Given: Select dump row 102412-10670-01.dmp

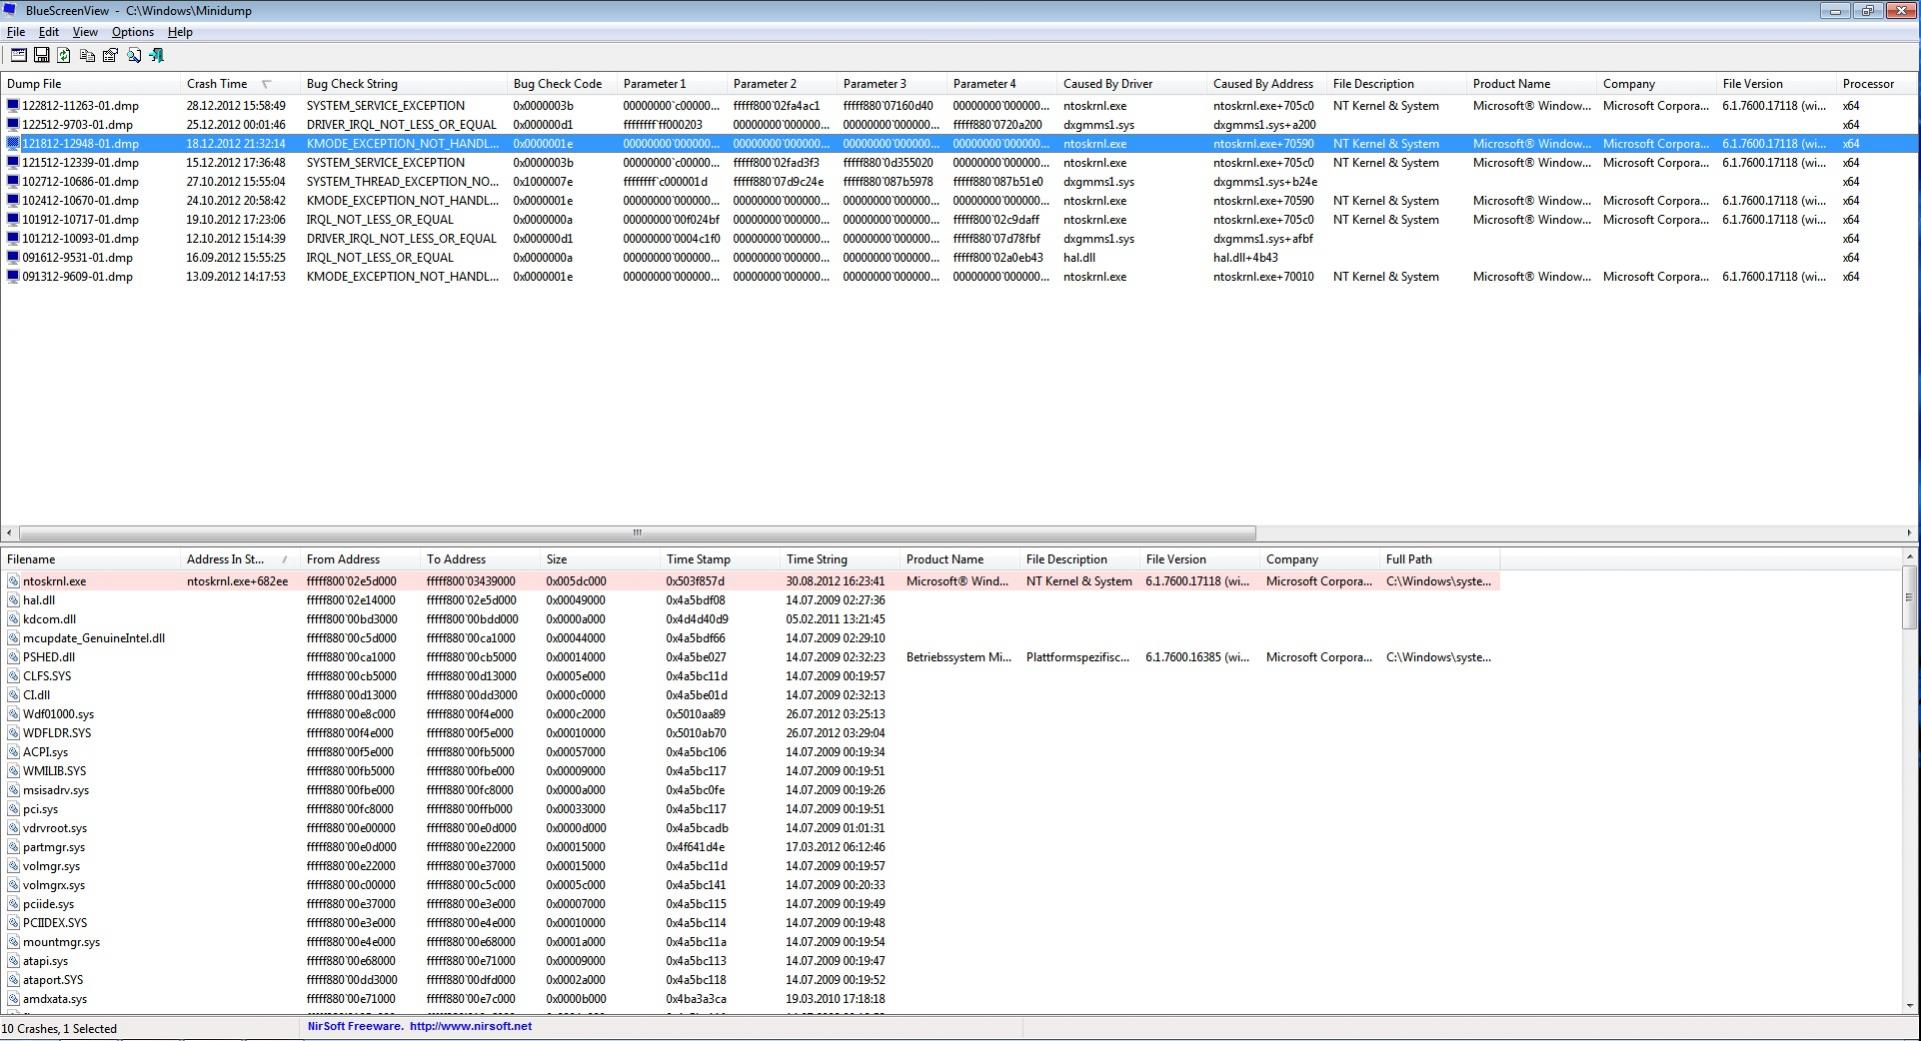Looking at the screenshot, I should (x=960, y=200).
